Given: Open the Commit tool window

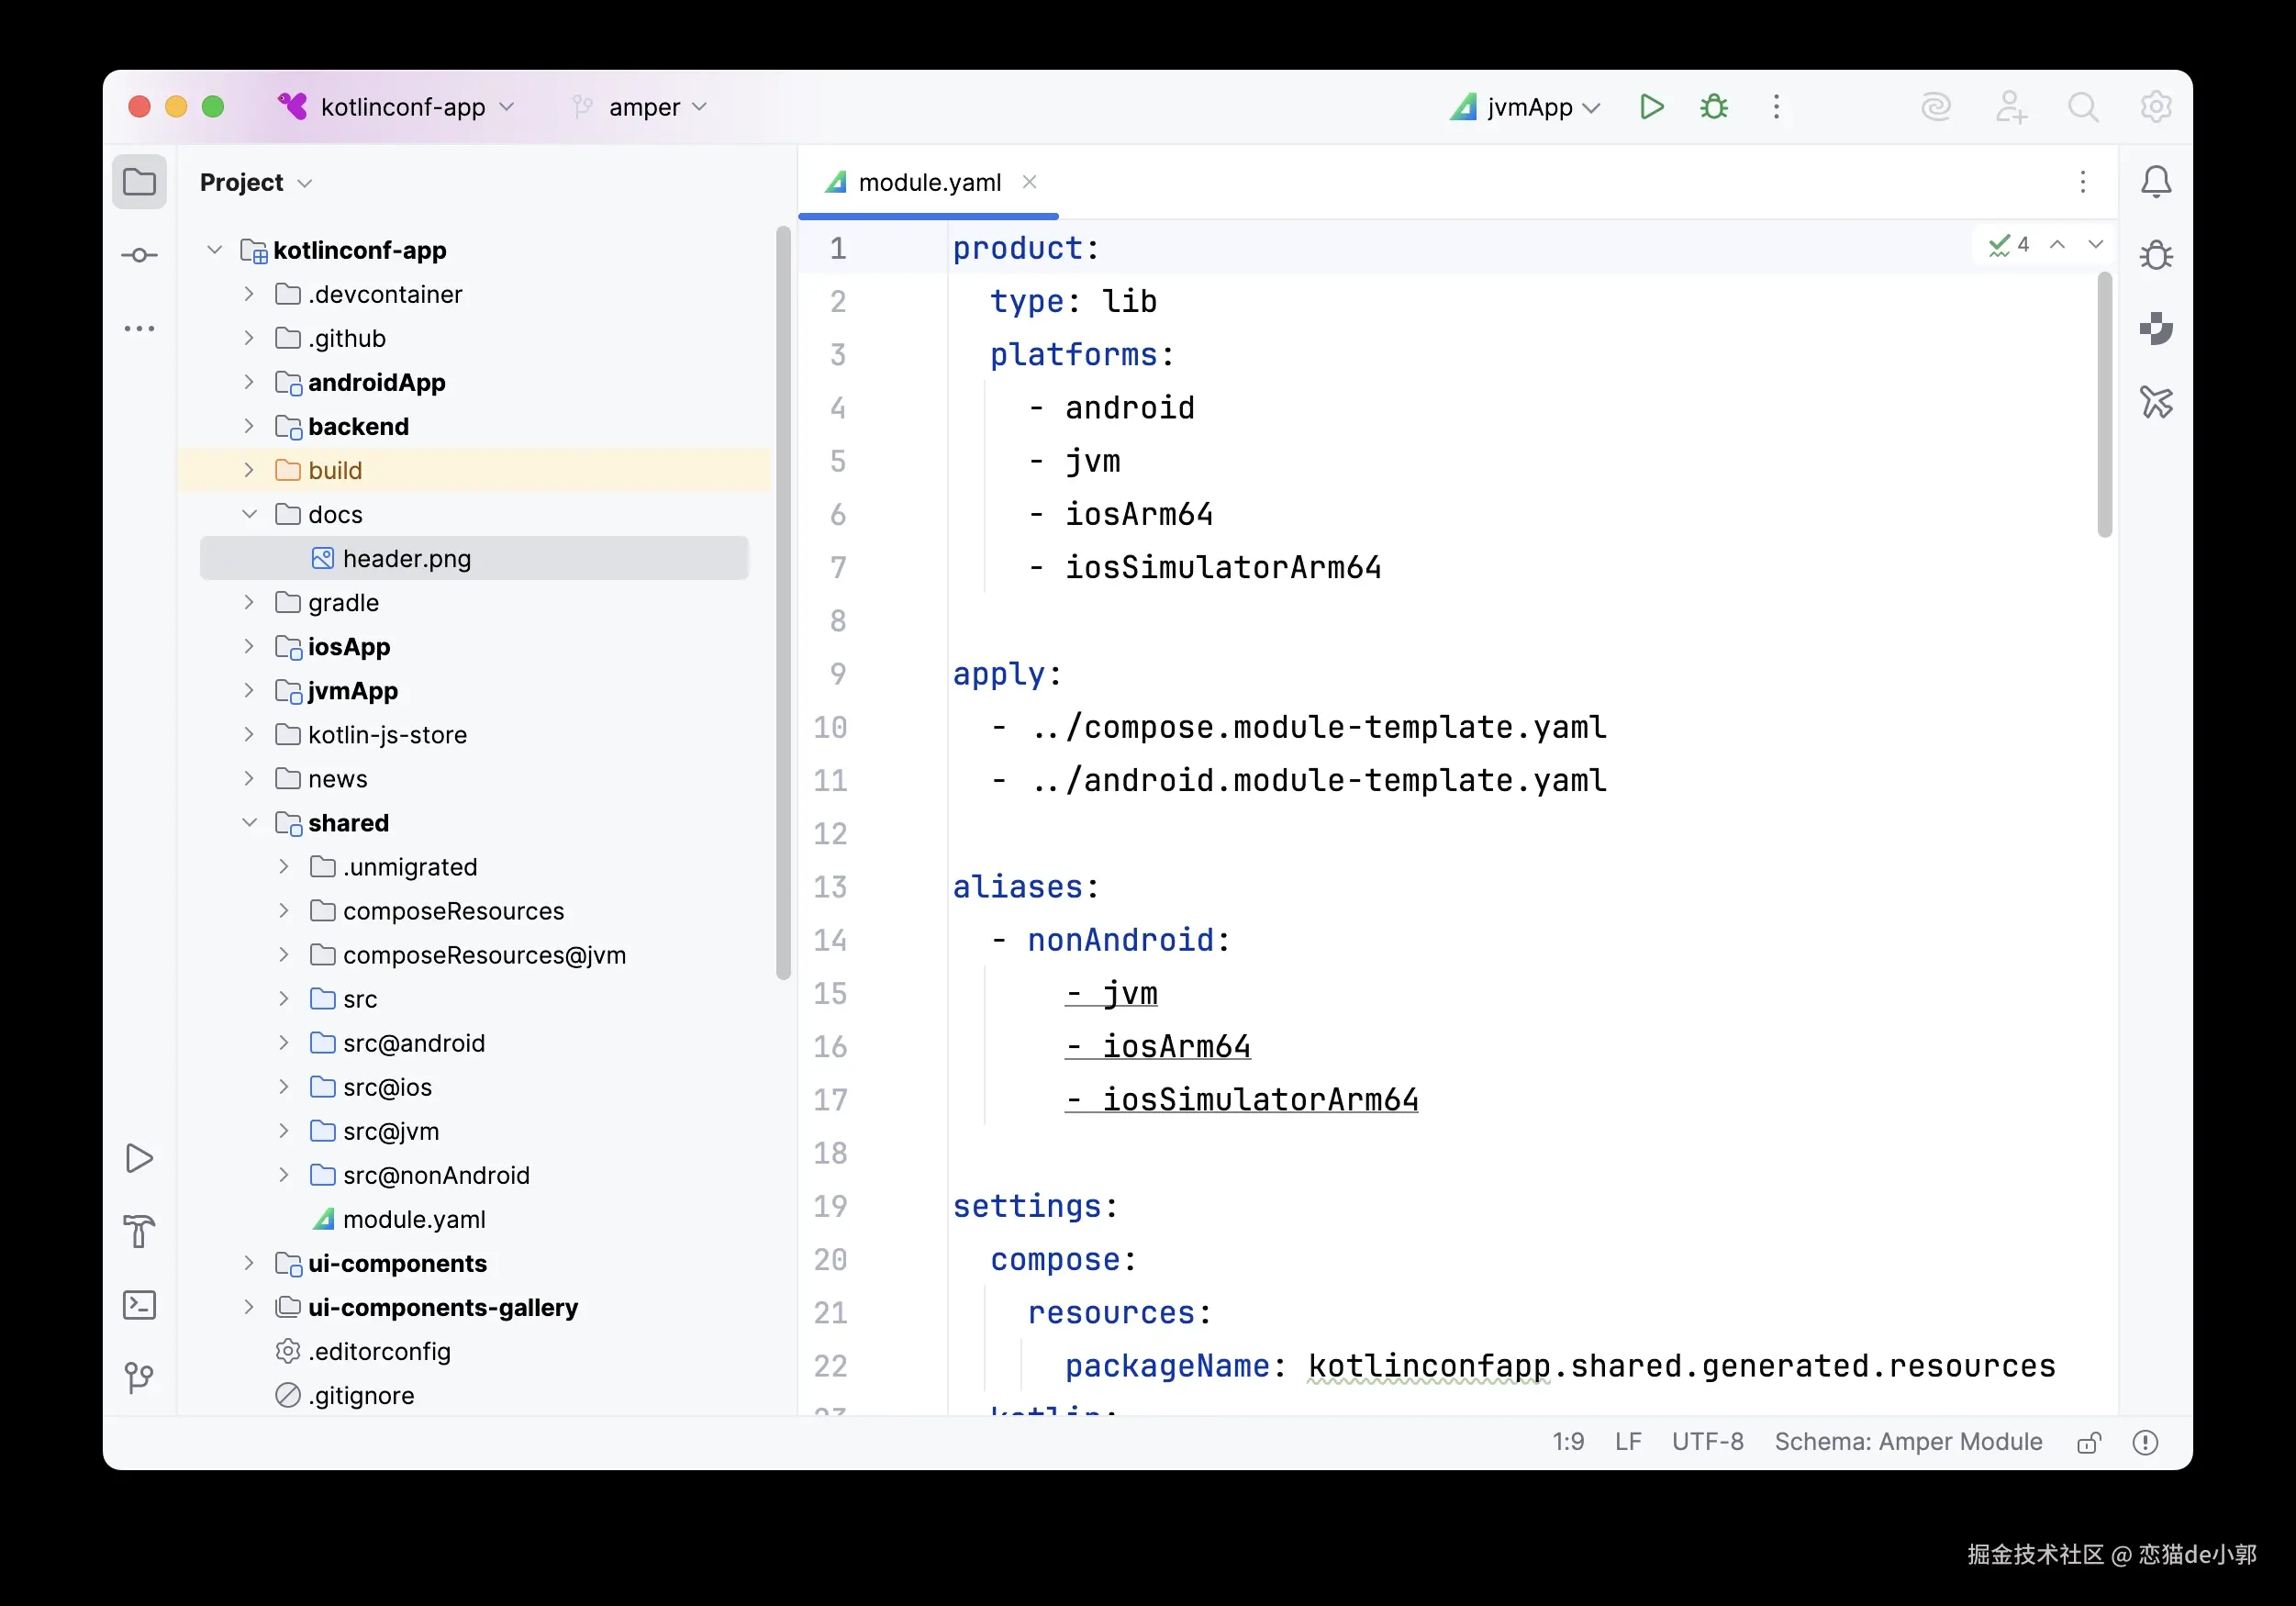Looking at the screenshot, I should click(x=139, y=255).
